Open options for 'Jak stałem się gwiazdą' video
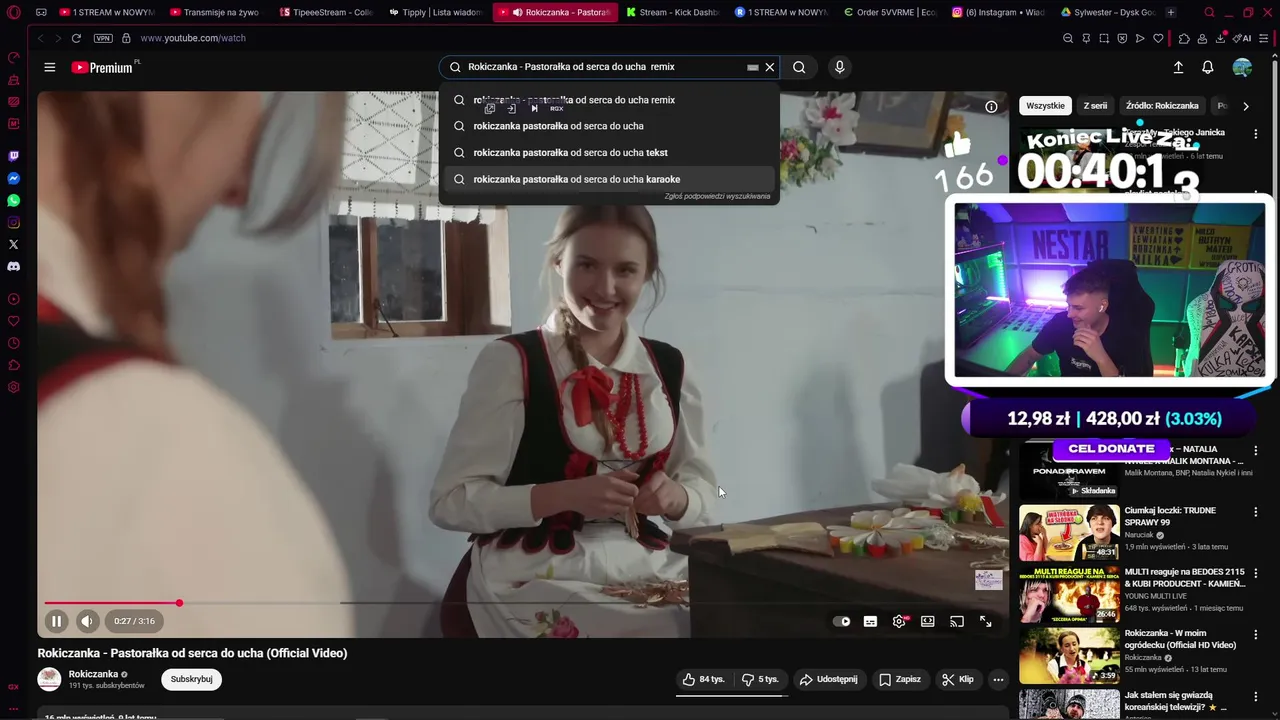The height and width of the screenshot is (720, 1280). point(1256,696)
